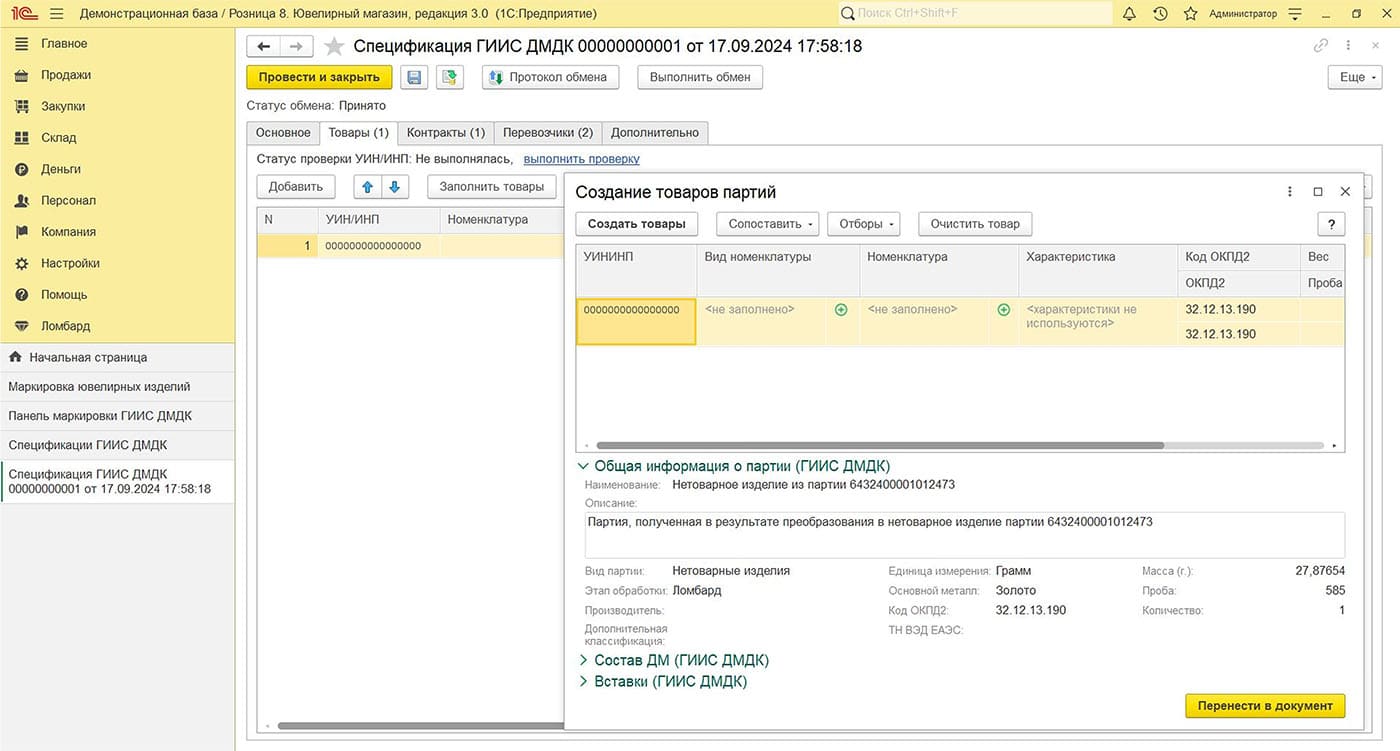The height and width of the screenshot is (751, 1400).
Task: Open favorites star in the top bar
Action: (x=1190, y=14)
